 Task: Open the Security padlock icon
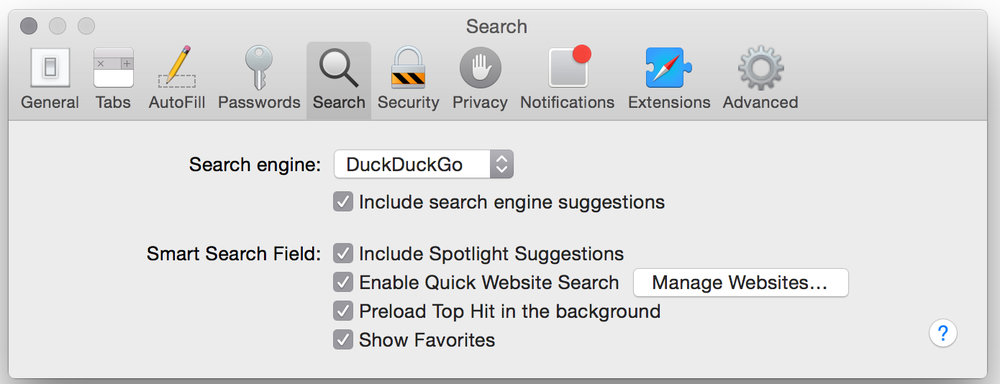click(408, 68)
